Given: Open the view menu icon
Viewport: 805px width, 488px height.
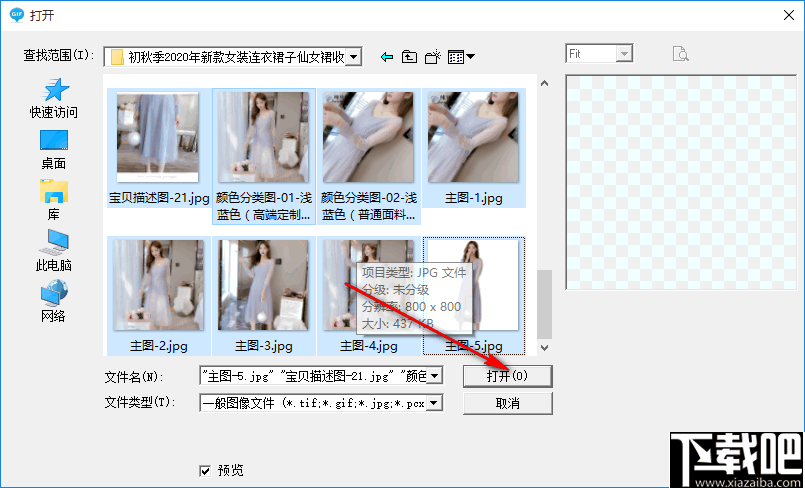Looking at the screenshot, I should click(461, 57).
